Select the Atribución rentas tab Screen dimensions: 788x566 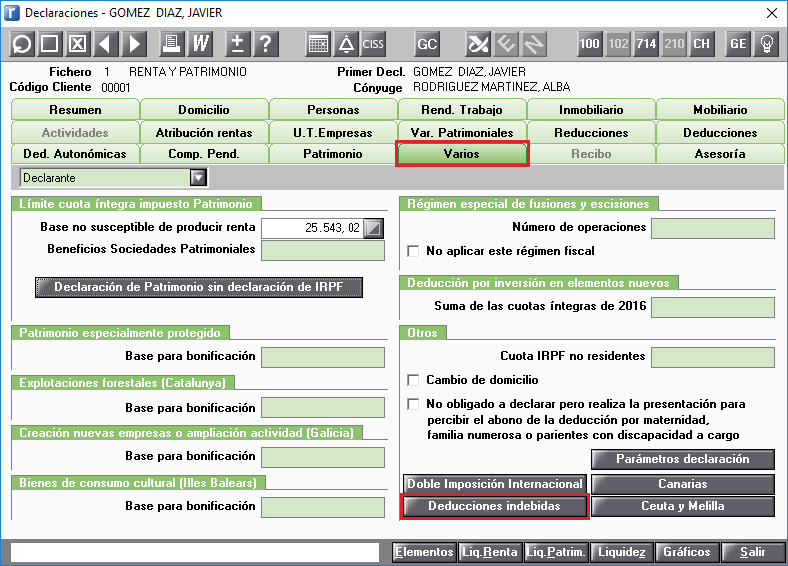(x=204, y=133)
